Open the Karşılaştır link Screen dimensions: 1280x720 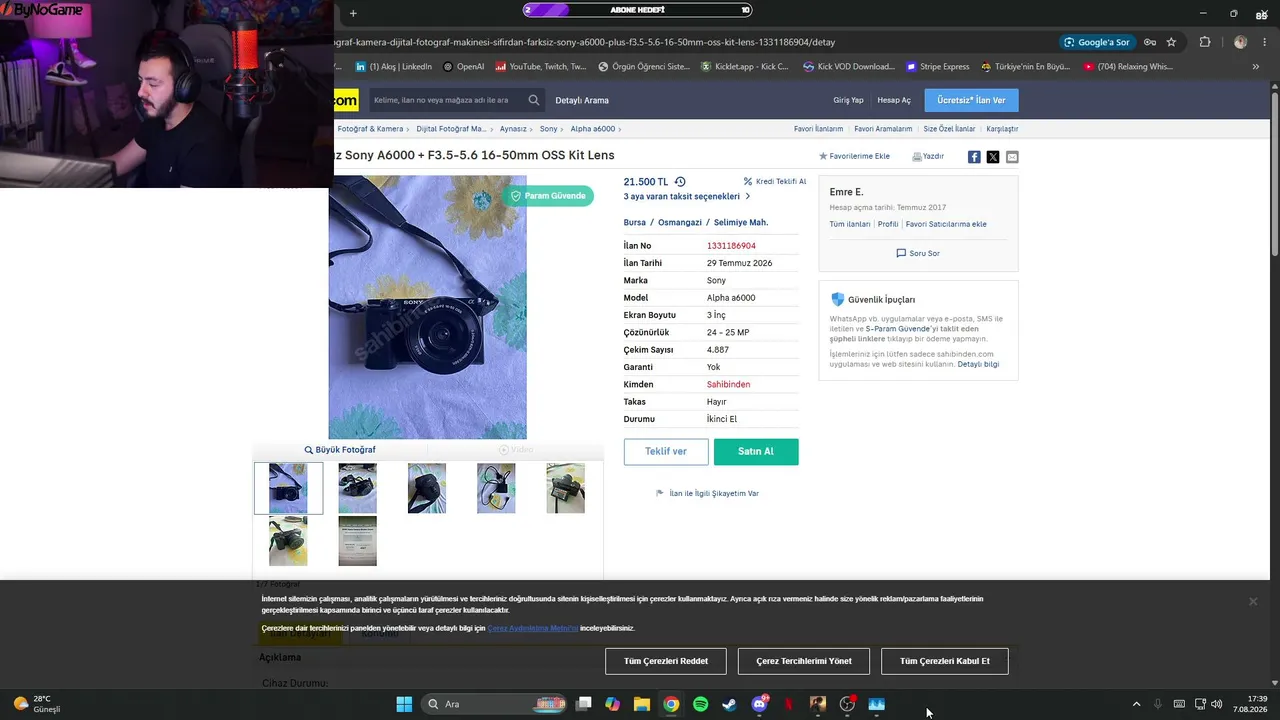point(1002,129)
